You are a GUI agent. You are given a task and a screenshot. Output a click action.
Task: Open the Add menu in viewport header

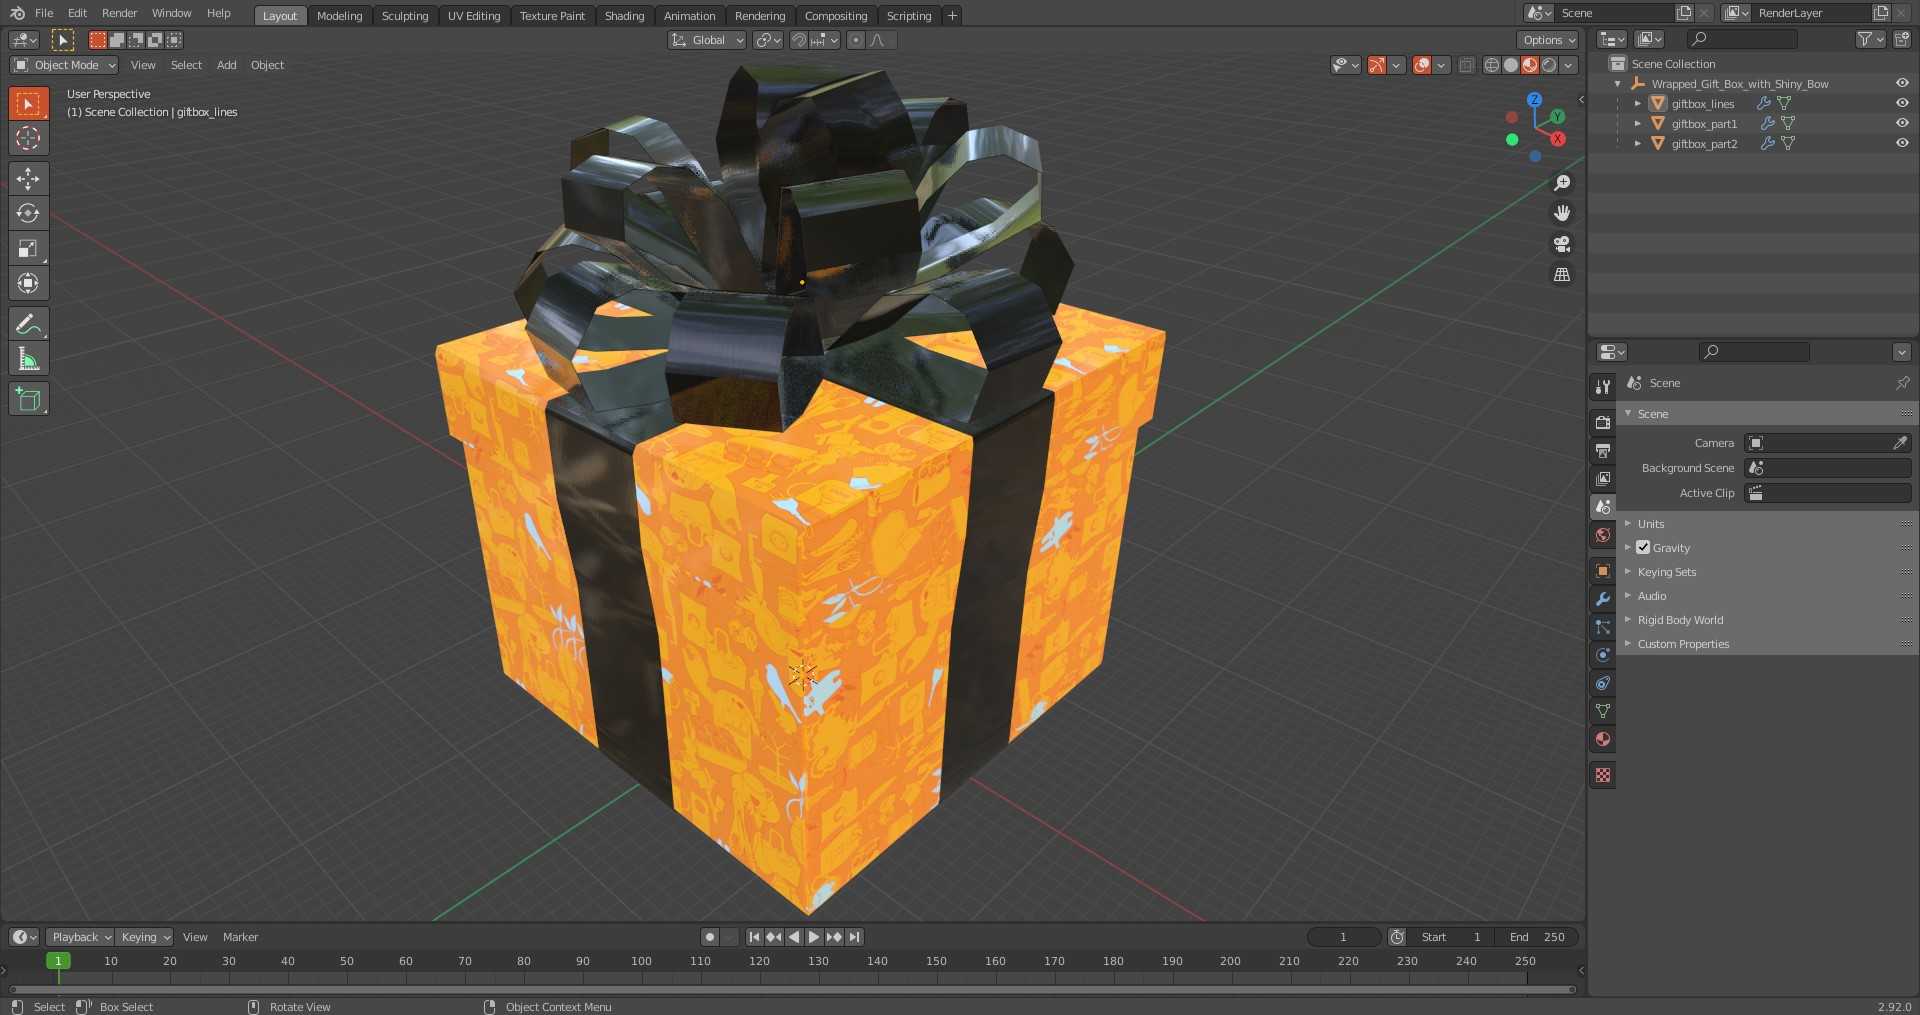227,65
